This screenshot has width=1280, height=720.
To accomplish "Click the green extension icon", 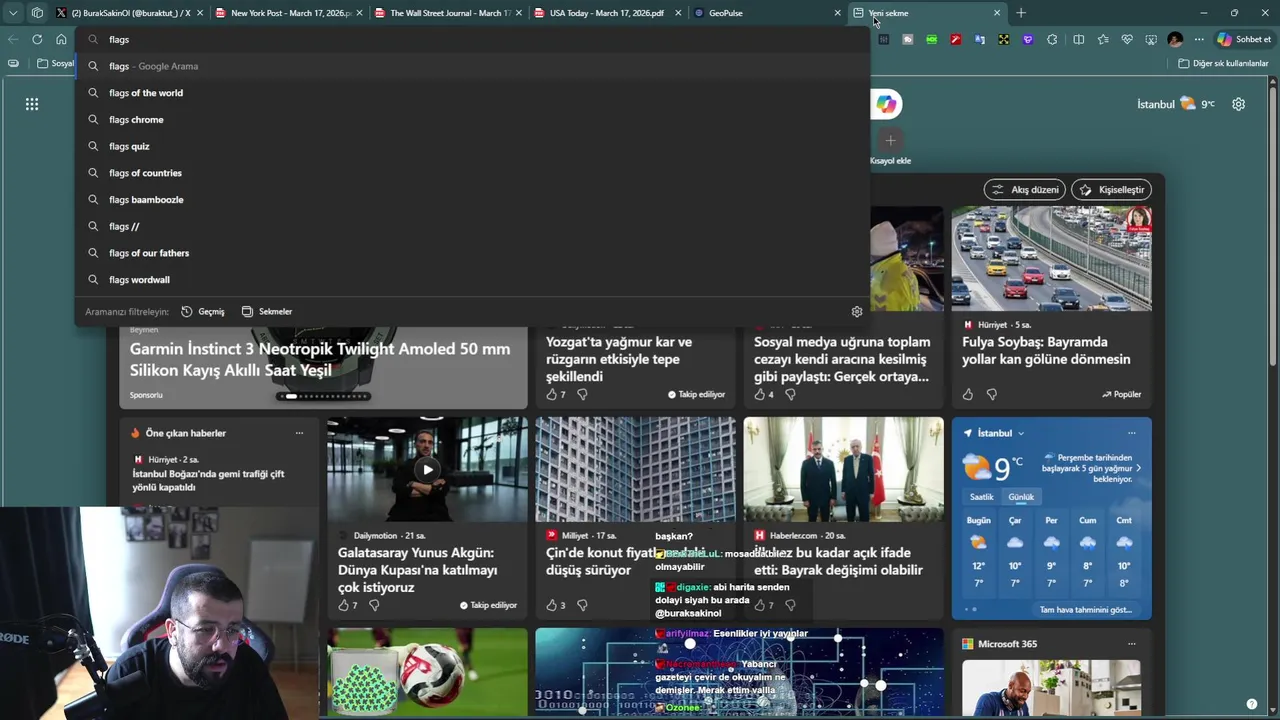I will click(x=932, y=39).
